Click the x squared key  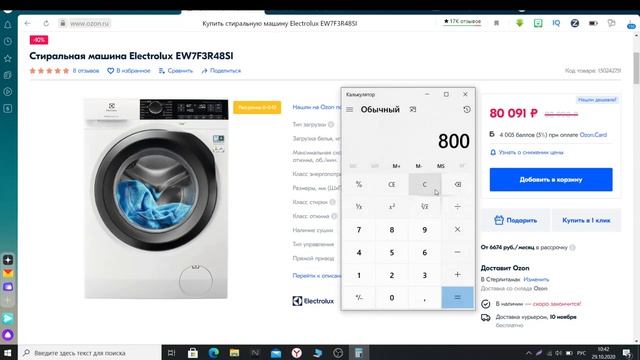(391, 207)
